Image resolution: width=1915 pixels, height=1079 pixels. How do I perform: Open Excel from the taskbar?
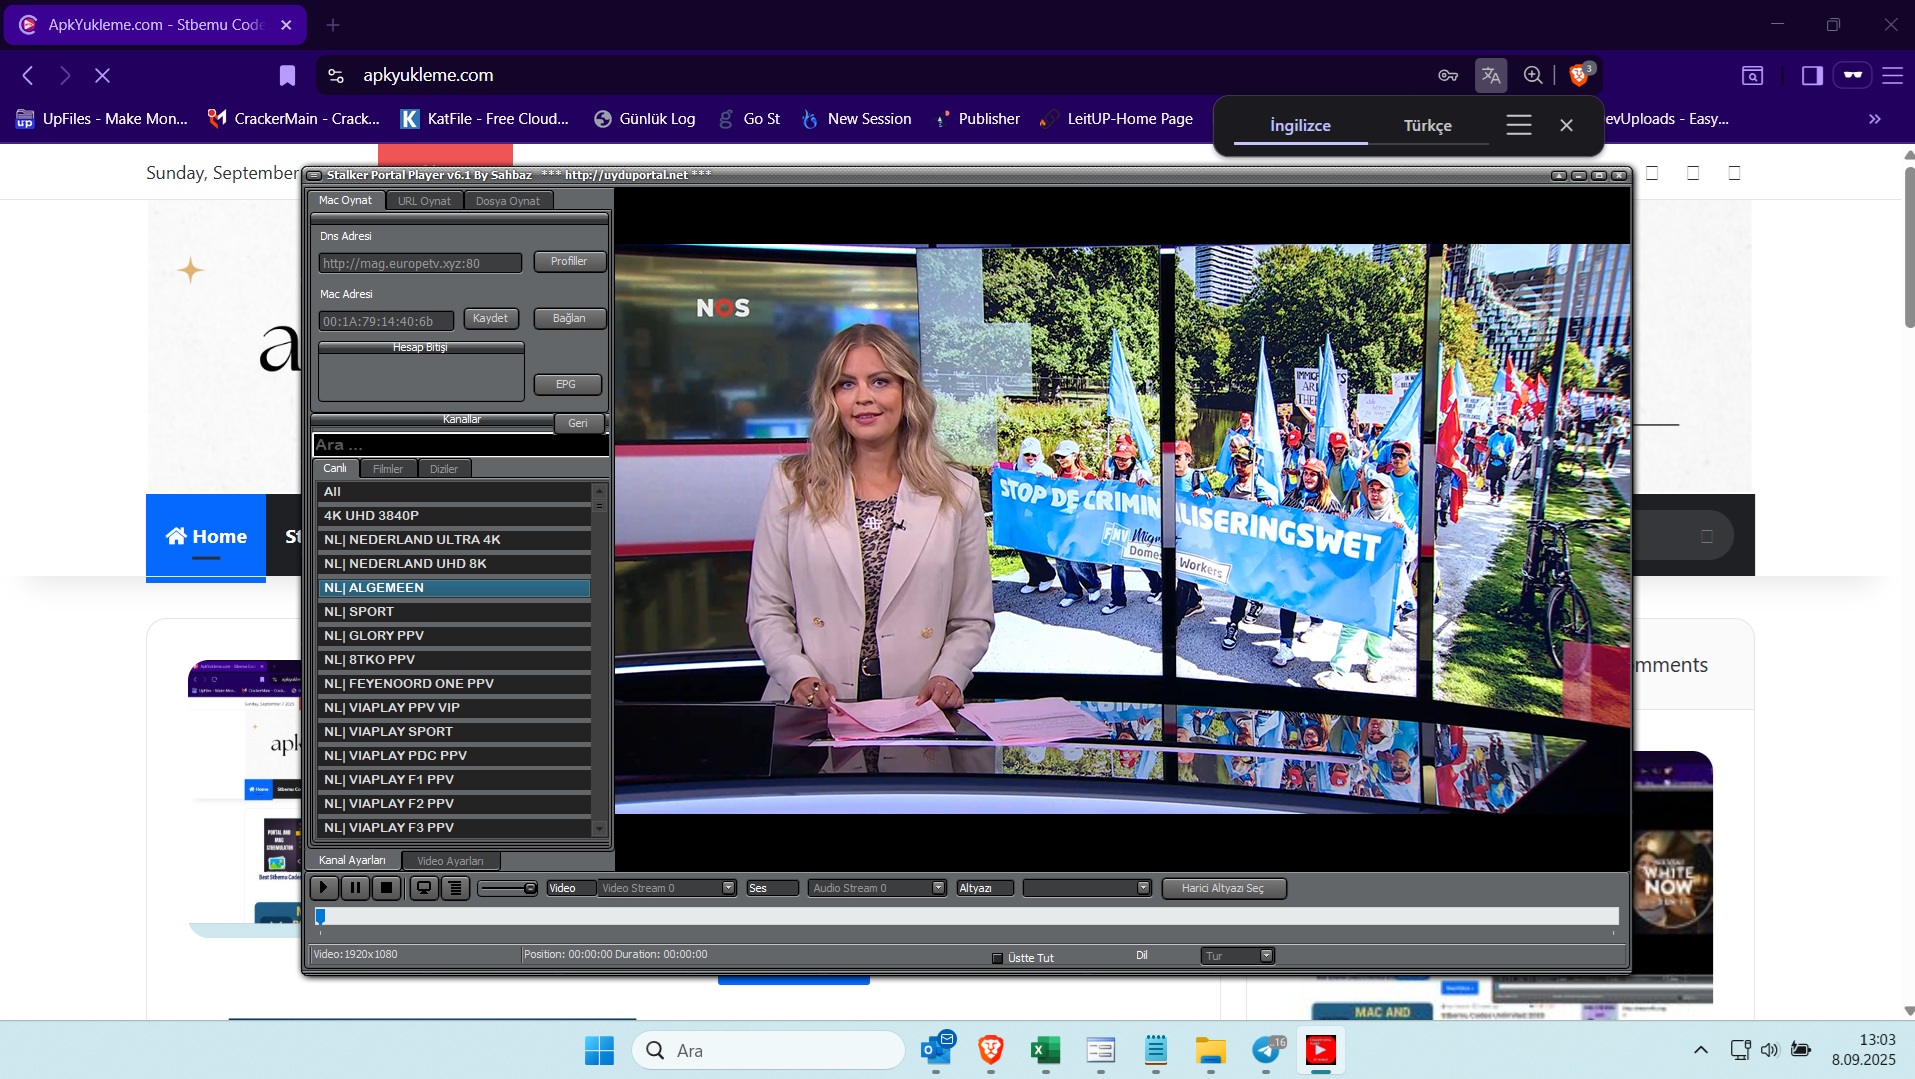pos(1045,1050)
